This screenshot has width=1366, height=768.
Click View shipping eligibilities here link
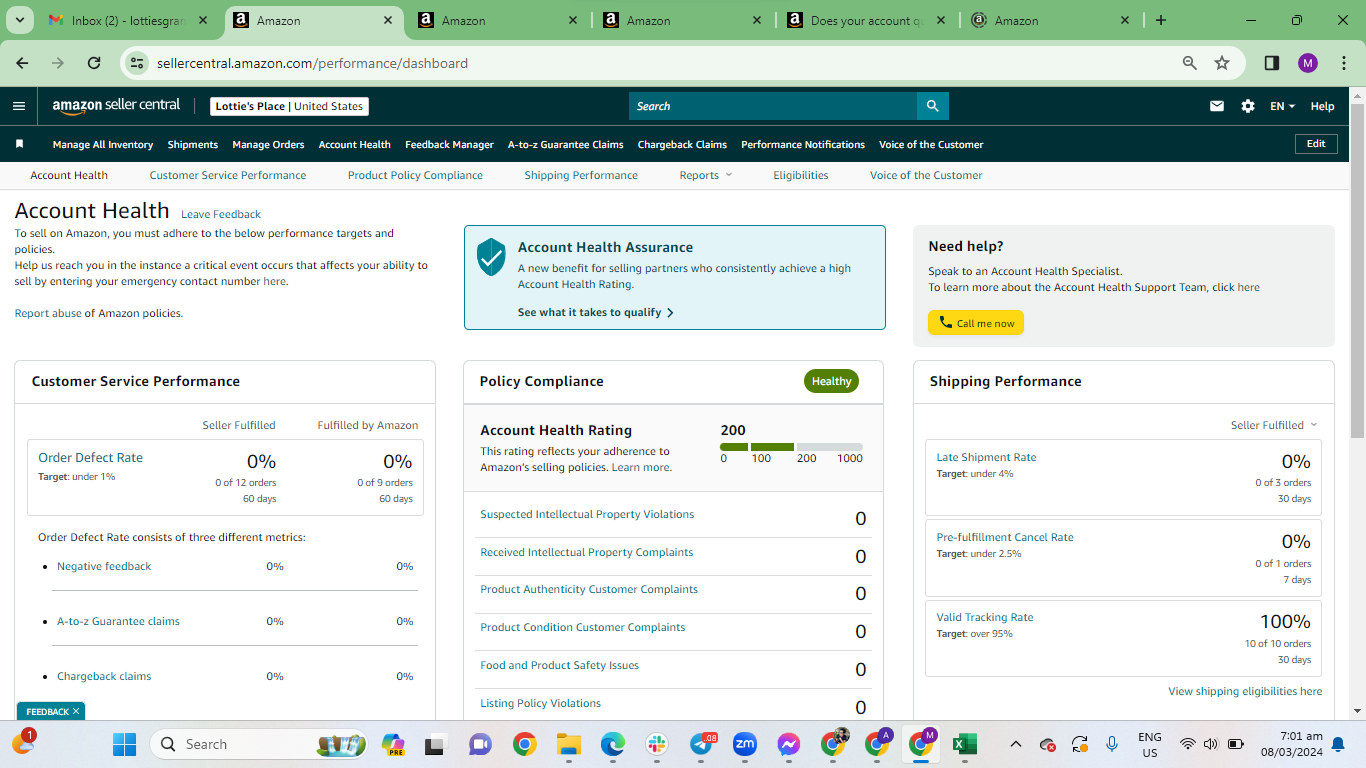tap(1245, 691)
